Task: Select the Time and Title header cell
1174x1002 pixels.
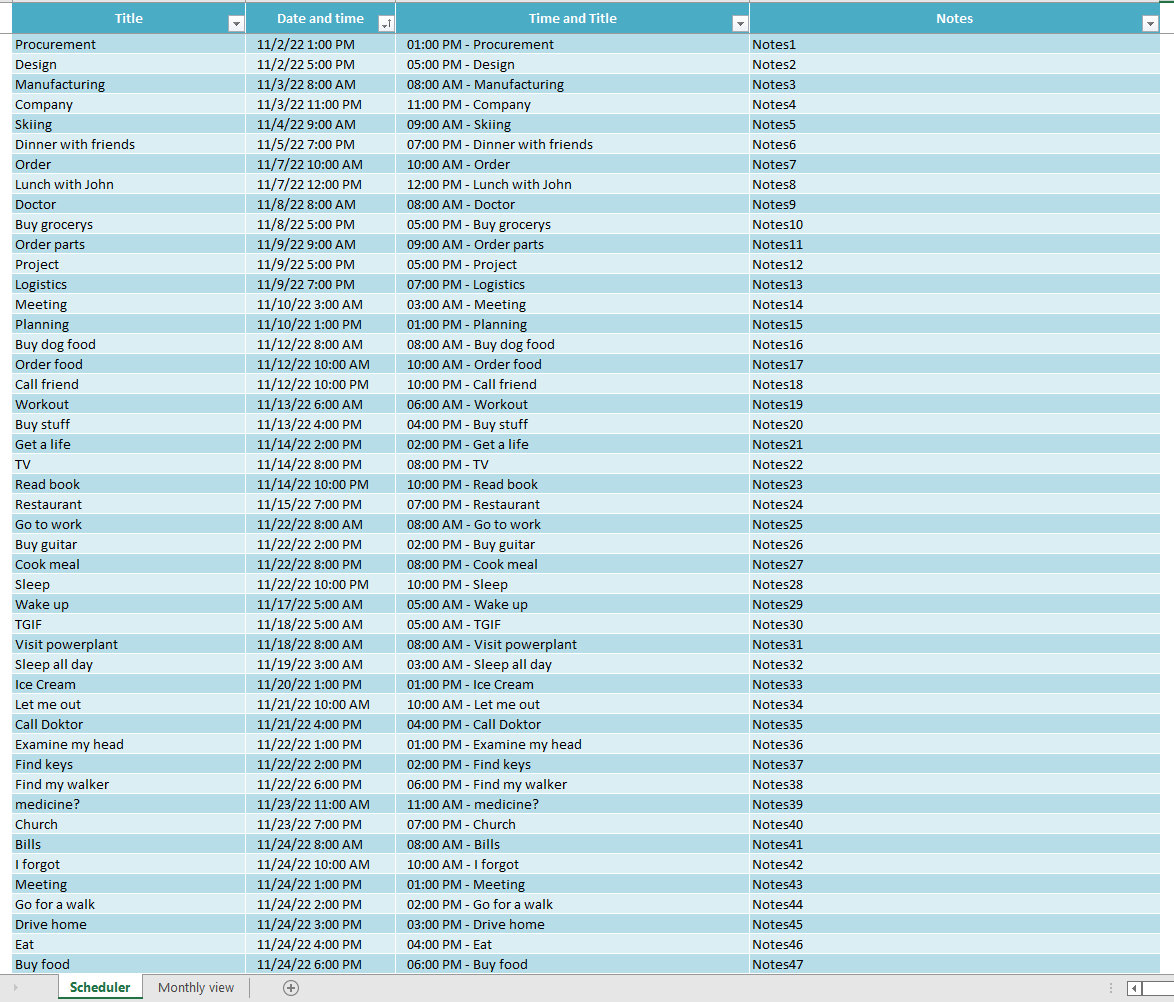Action: [x=573, y=19]
